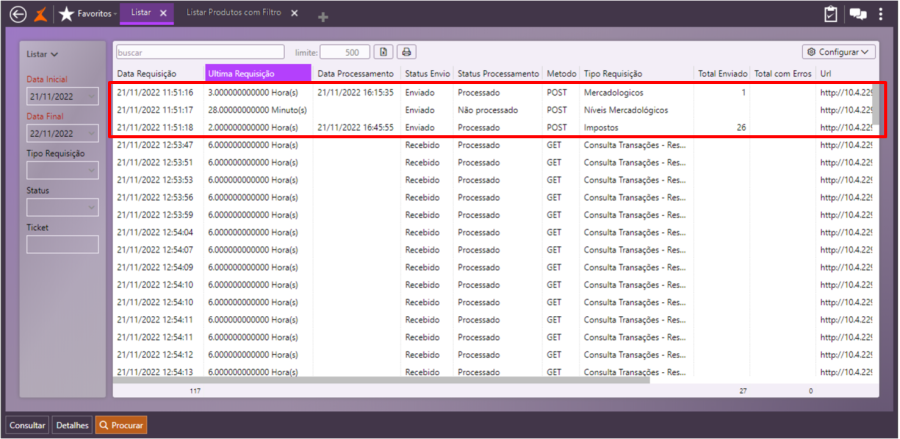Image resolution: width=900 pixels, height=439 pixels.
Task: Sort by Metodo column header
Action: (x=561, y=73)
